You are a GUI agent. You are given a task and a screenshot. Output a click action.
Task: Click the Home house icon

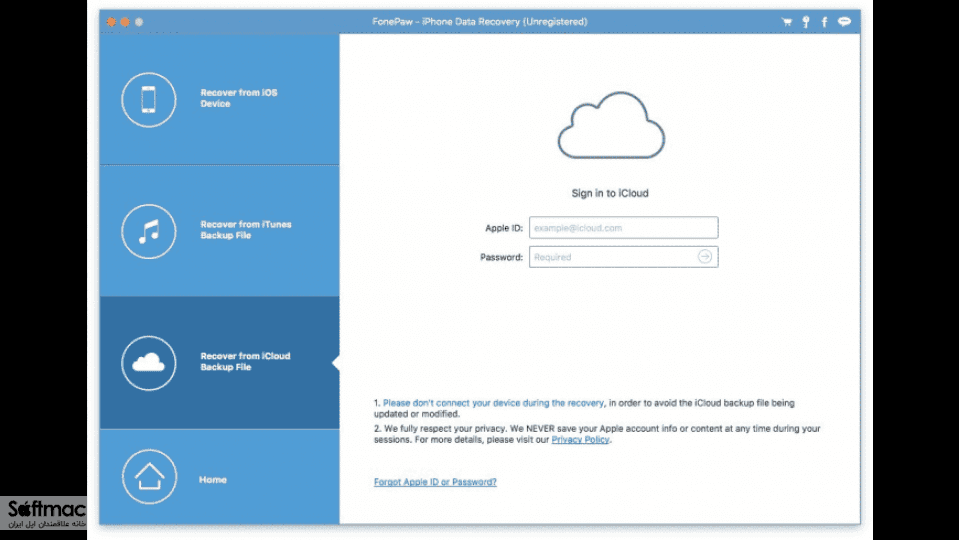pyautogui.click(x=149, y=476)
